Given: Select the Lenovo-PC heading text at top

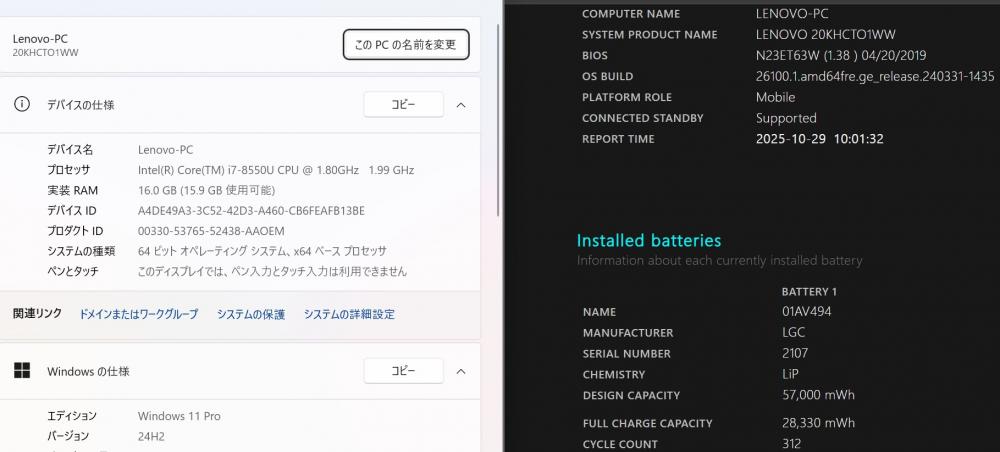Looking at the screenshot, I should 40,39.
